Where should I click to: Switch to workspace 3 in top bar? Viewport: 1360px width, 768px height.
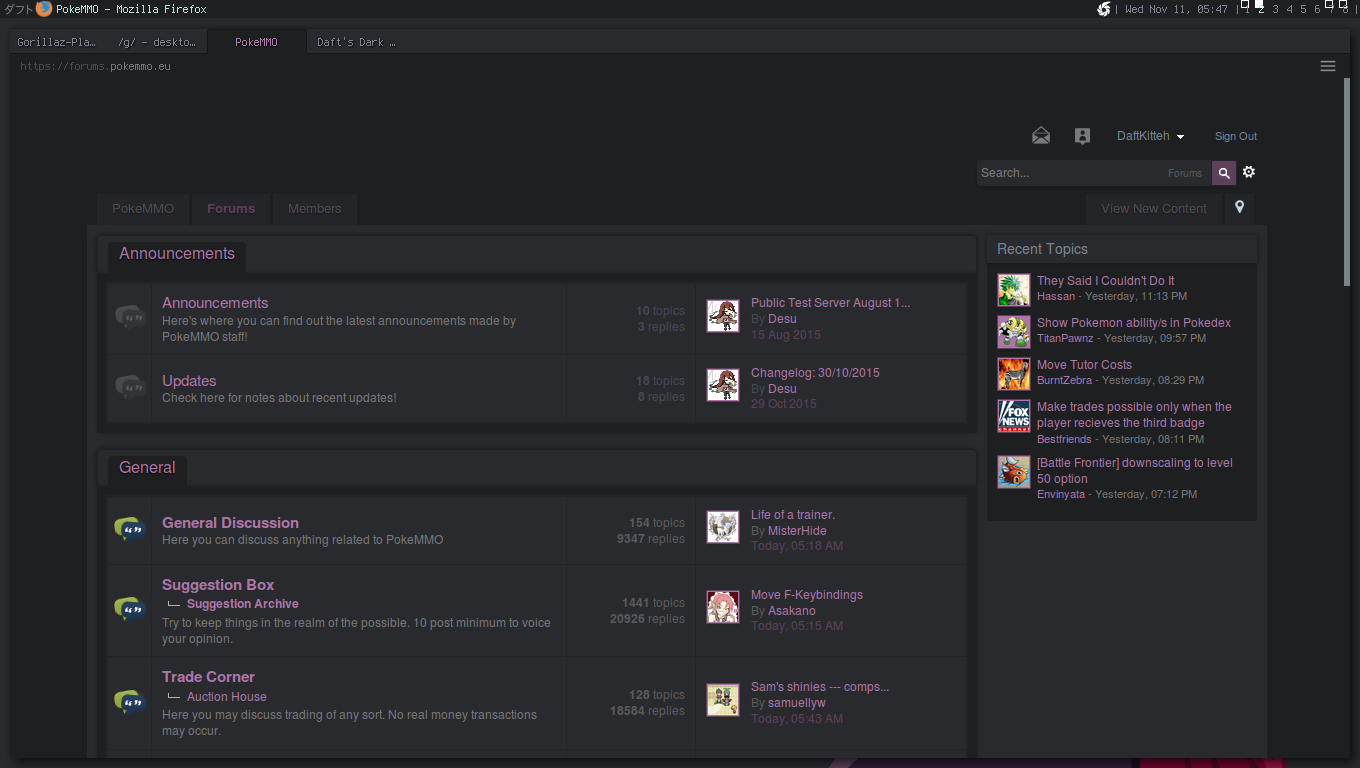pos(1275,9)
